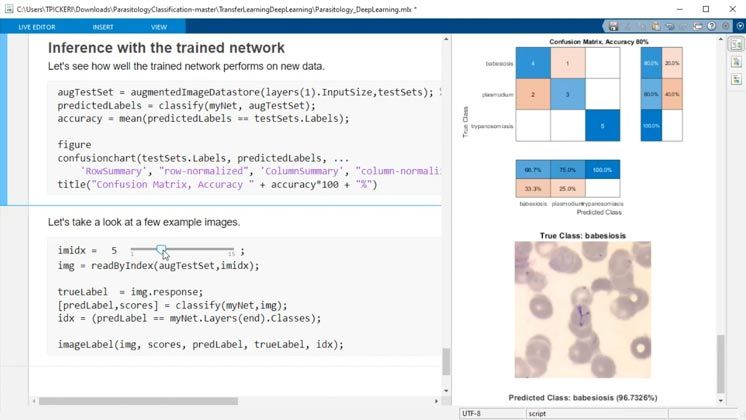This screenshot has width=746, height=420.
Task: Expand the toolstrip with the circled down-arrow
Action: point(740,26)
